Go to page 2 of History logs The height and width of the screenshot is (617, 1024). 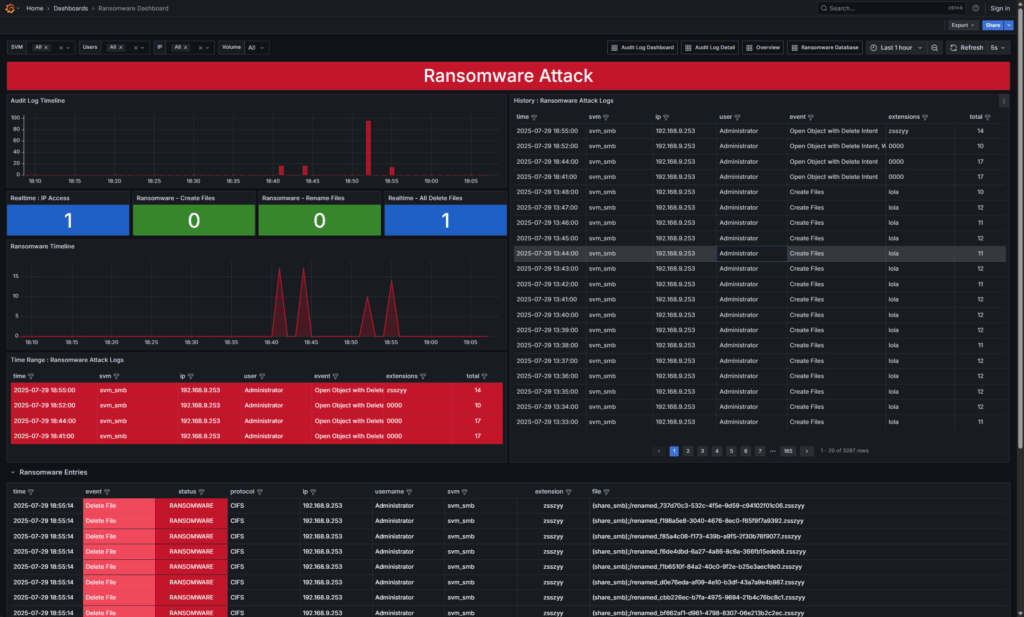tap(688, 451)
